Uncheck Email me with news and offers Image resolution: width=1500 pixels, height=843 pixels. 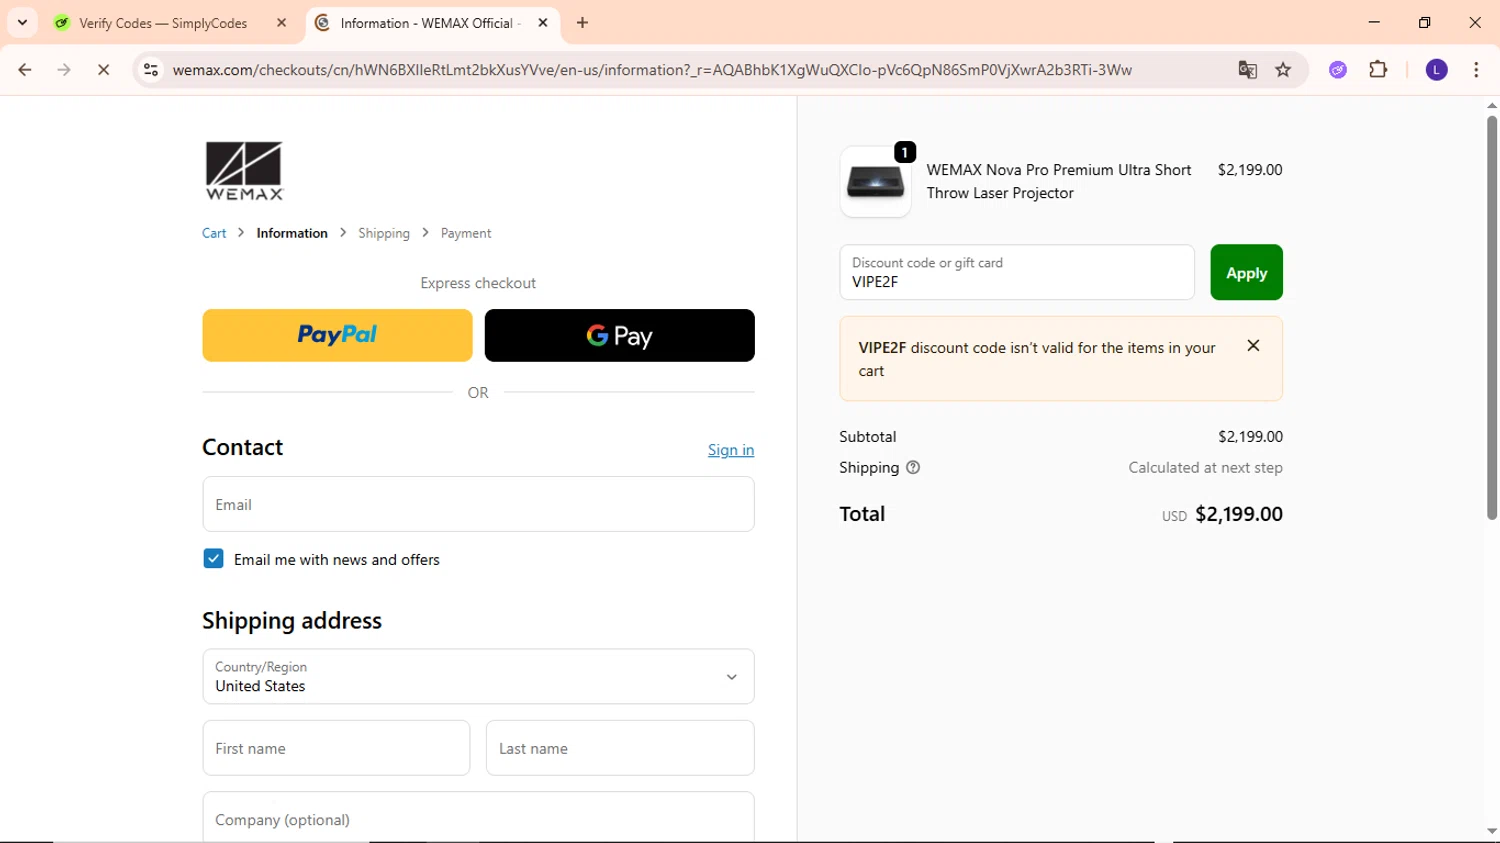point(213,559)
